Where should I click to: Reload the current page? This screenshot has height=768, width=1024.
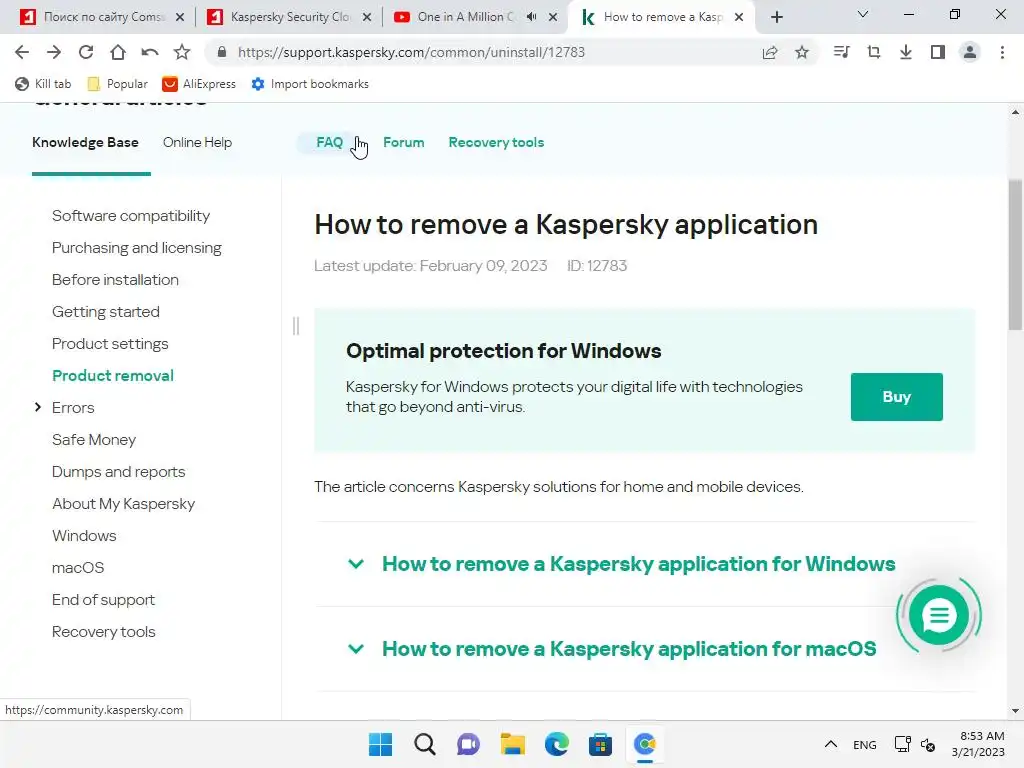86,52
